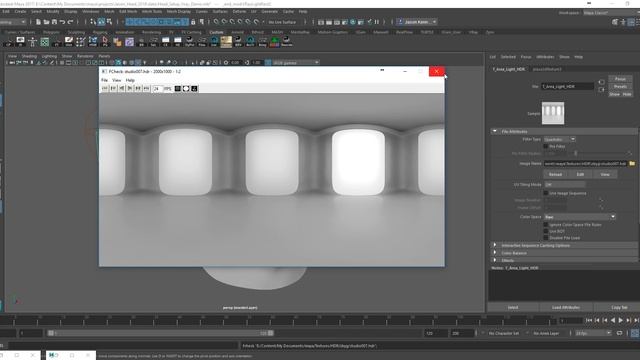Image resolution: width=640 pixels, height=360 pixels.
Task: Switch to T_Area_Light_HDR attribute tab
Action: click(x=509, y=69)
